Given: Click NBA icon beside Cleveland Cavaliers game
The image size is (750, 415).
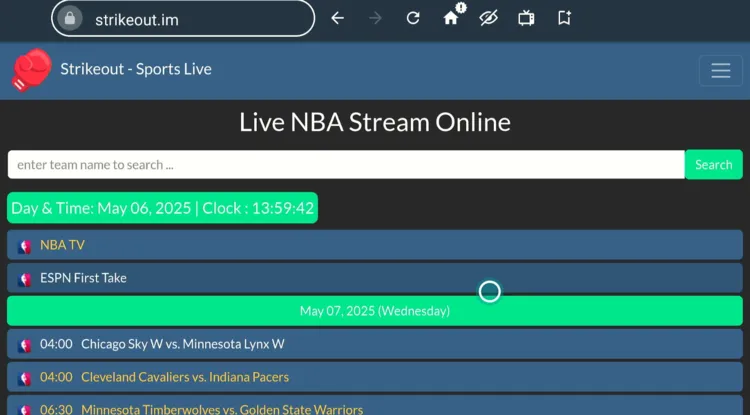Looking at the screenshot, I should pos(24,379).
